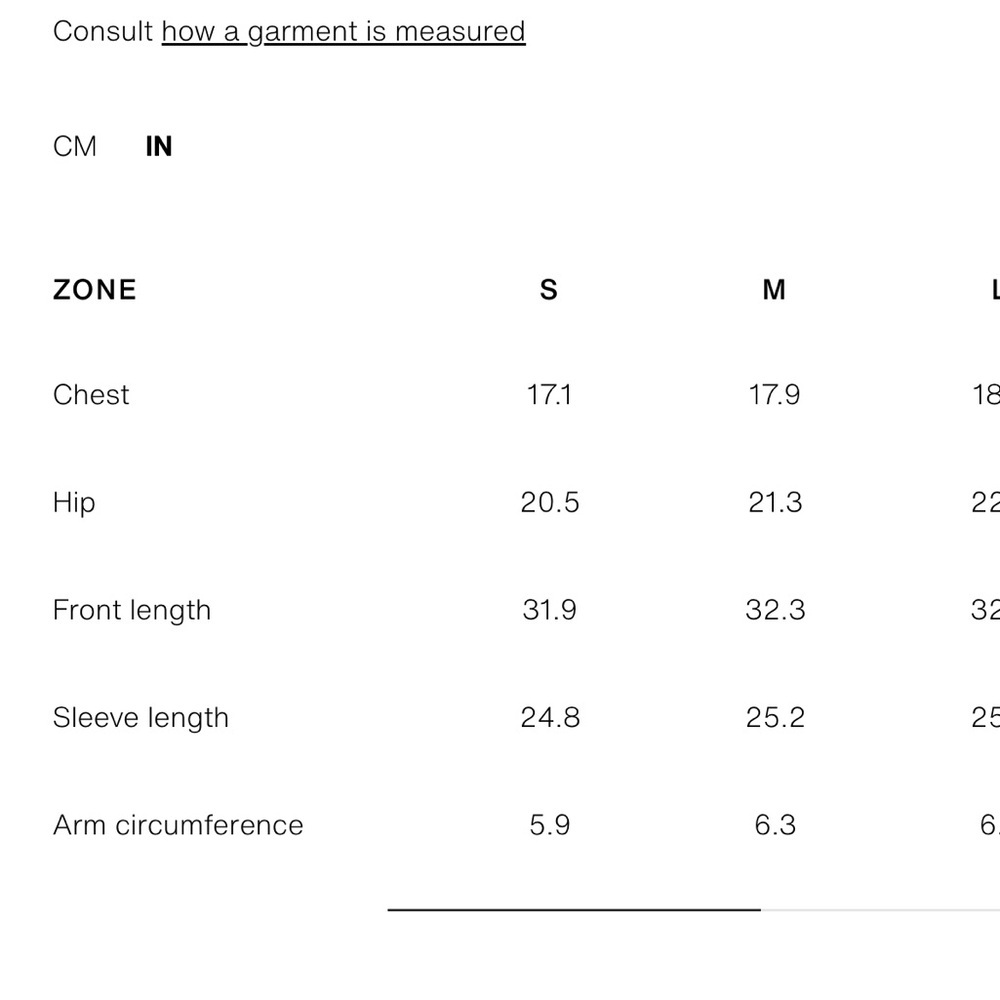
Task: Click the M chest value 17.9
Action: pyautogui.click(x=774, y=395)
